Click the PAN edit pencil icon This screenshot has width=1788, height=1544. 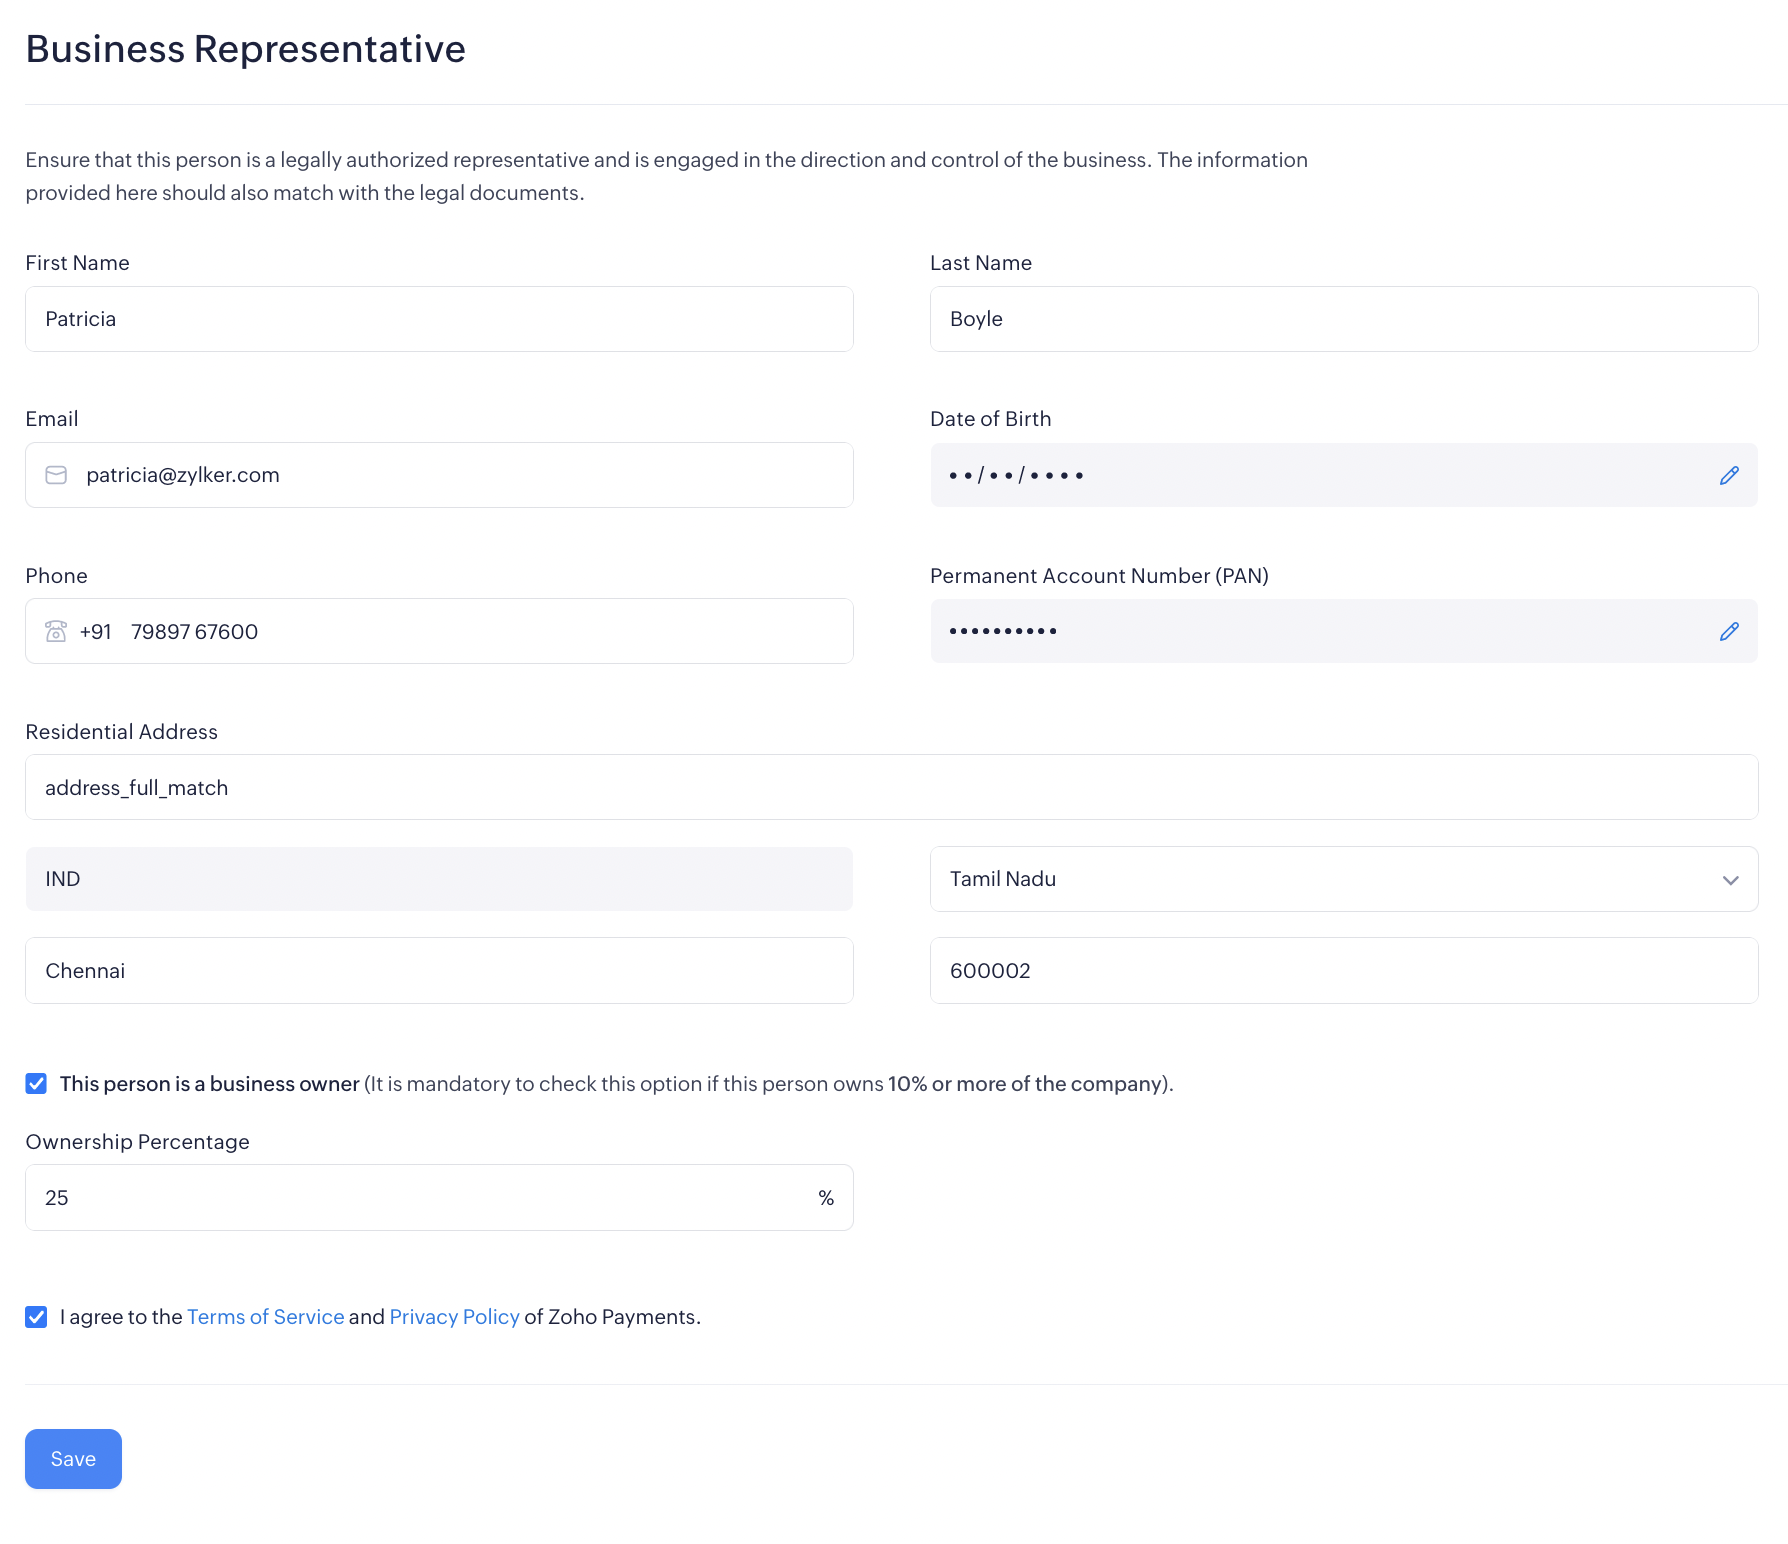(x=1729, y=631)
